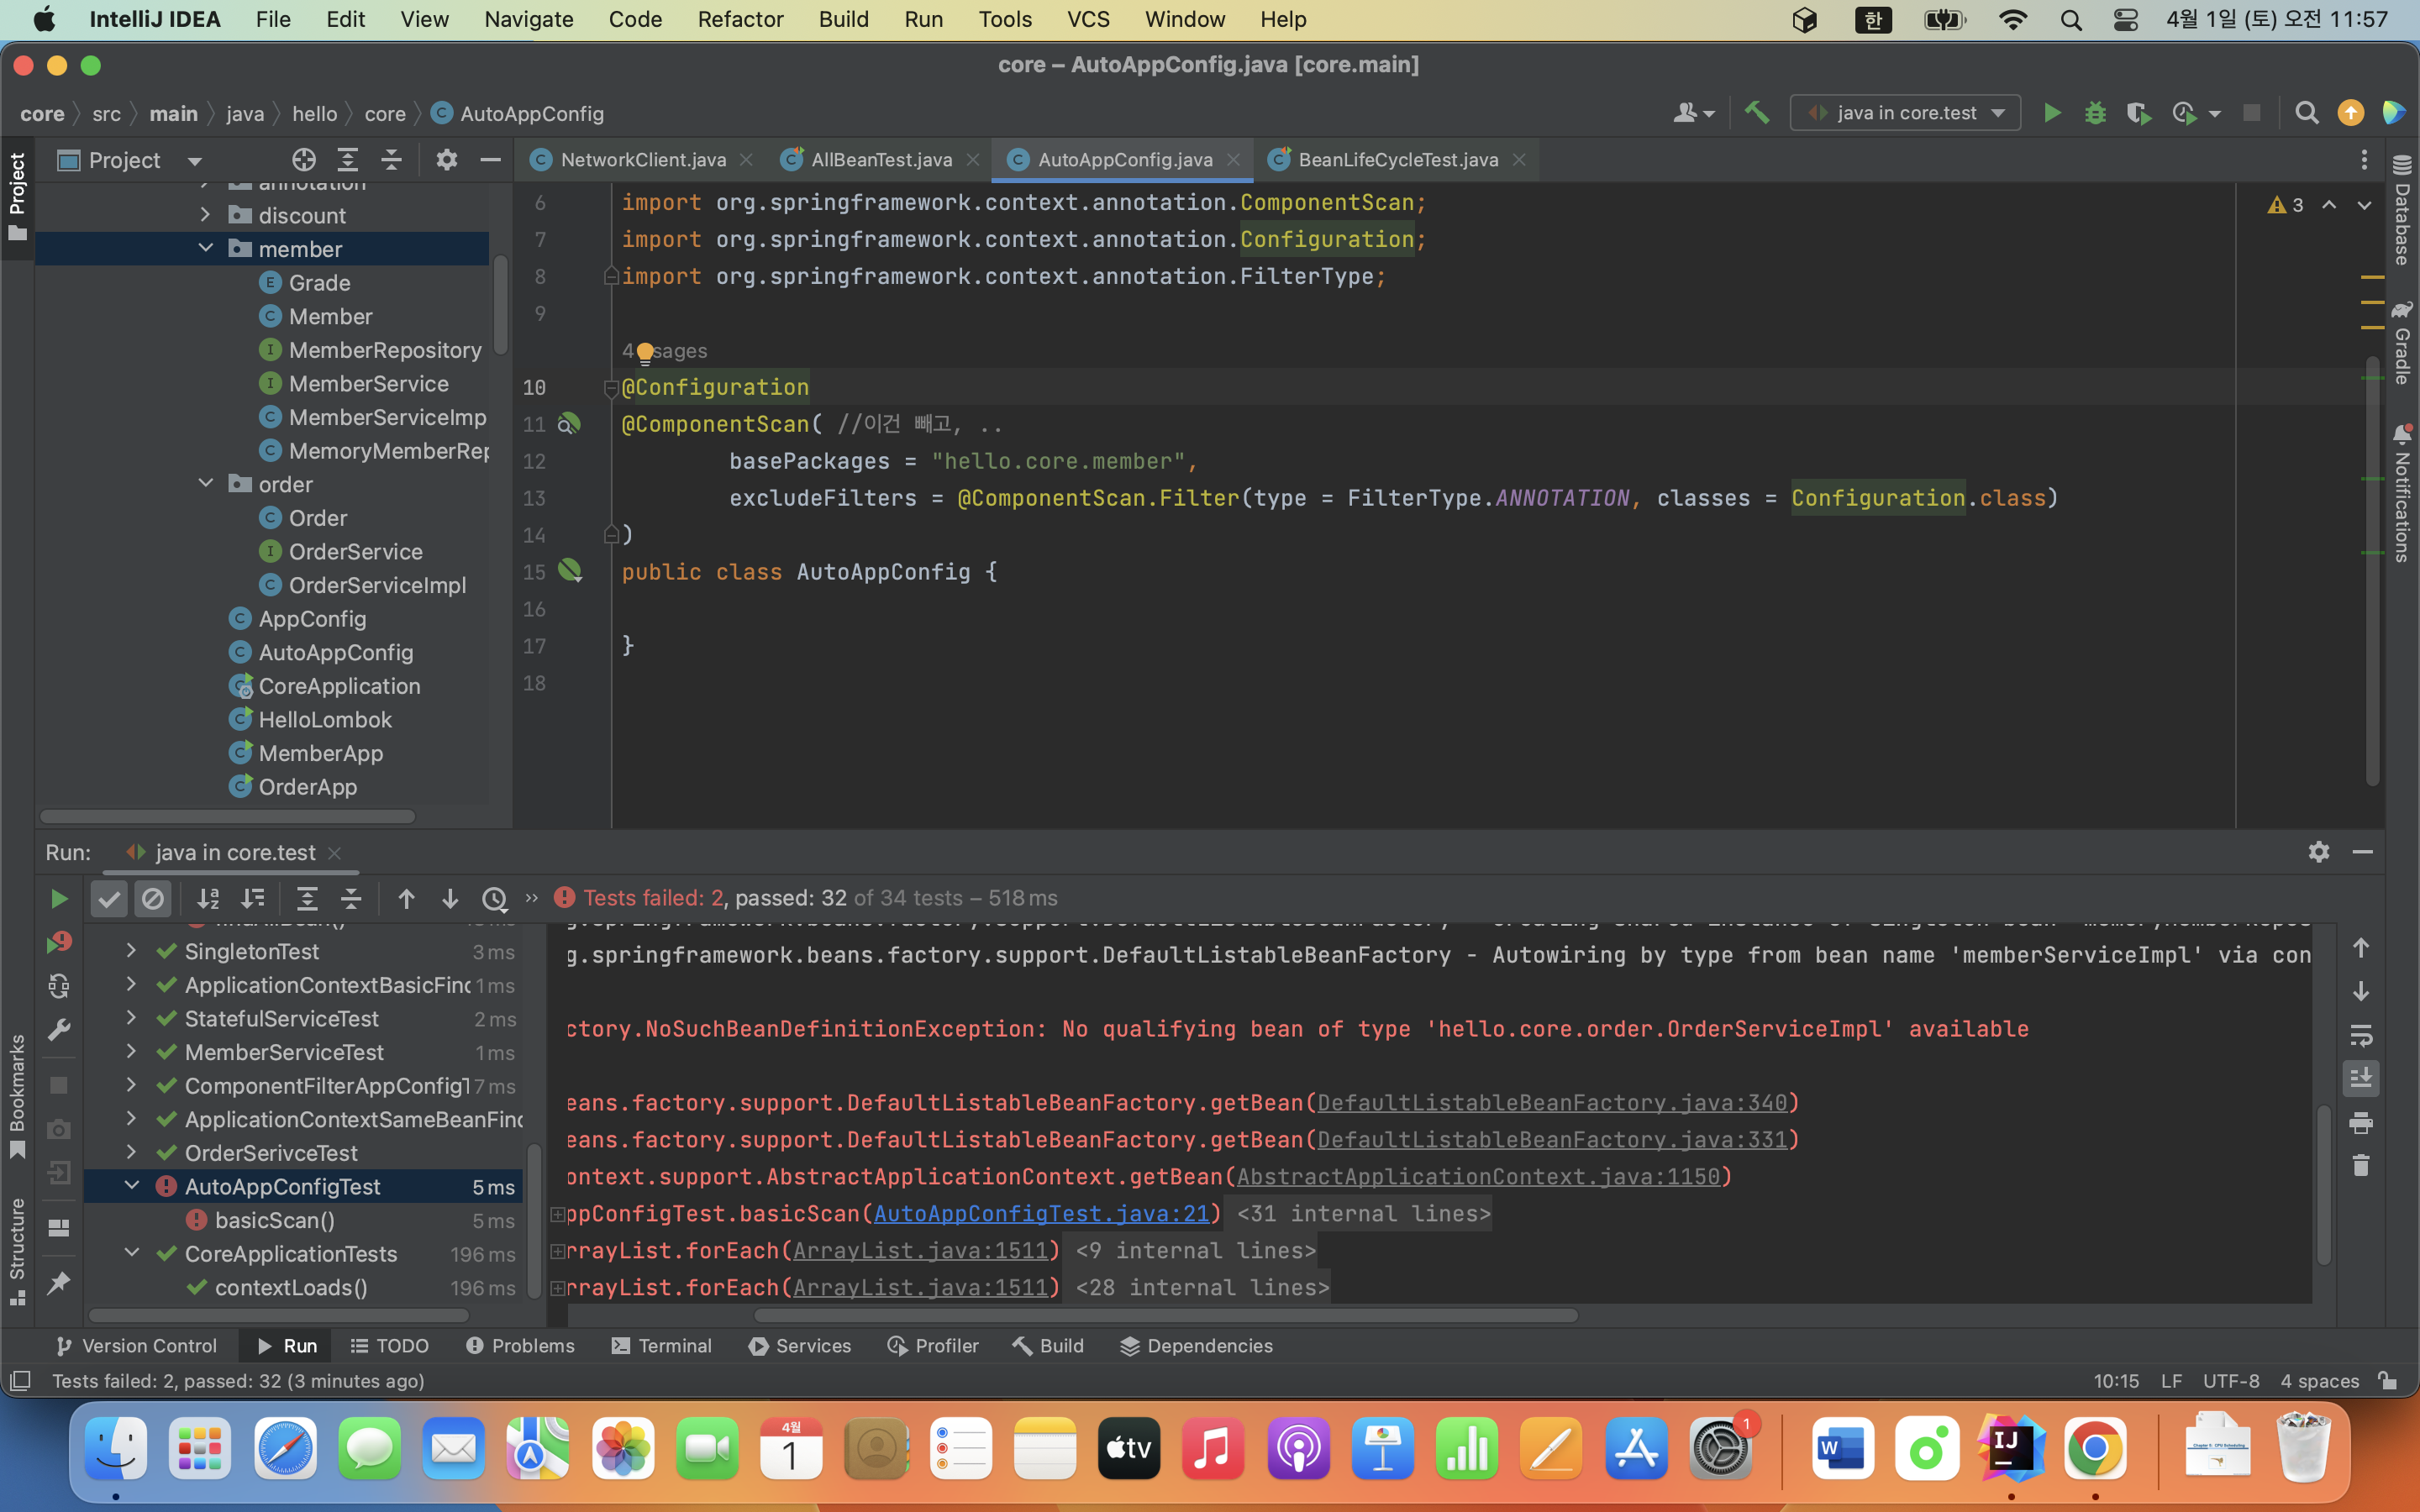Toggle soft-wrap in console output

point(2361,1035)
